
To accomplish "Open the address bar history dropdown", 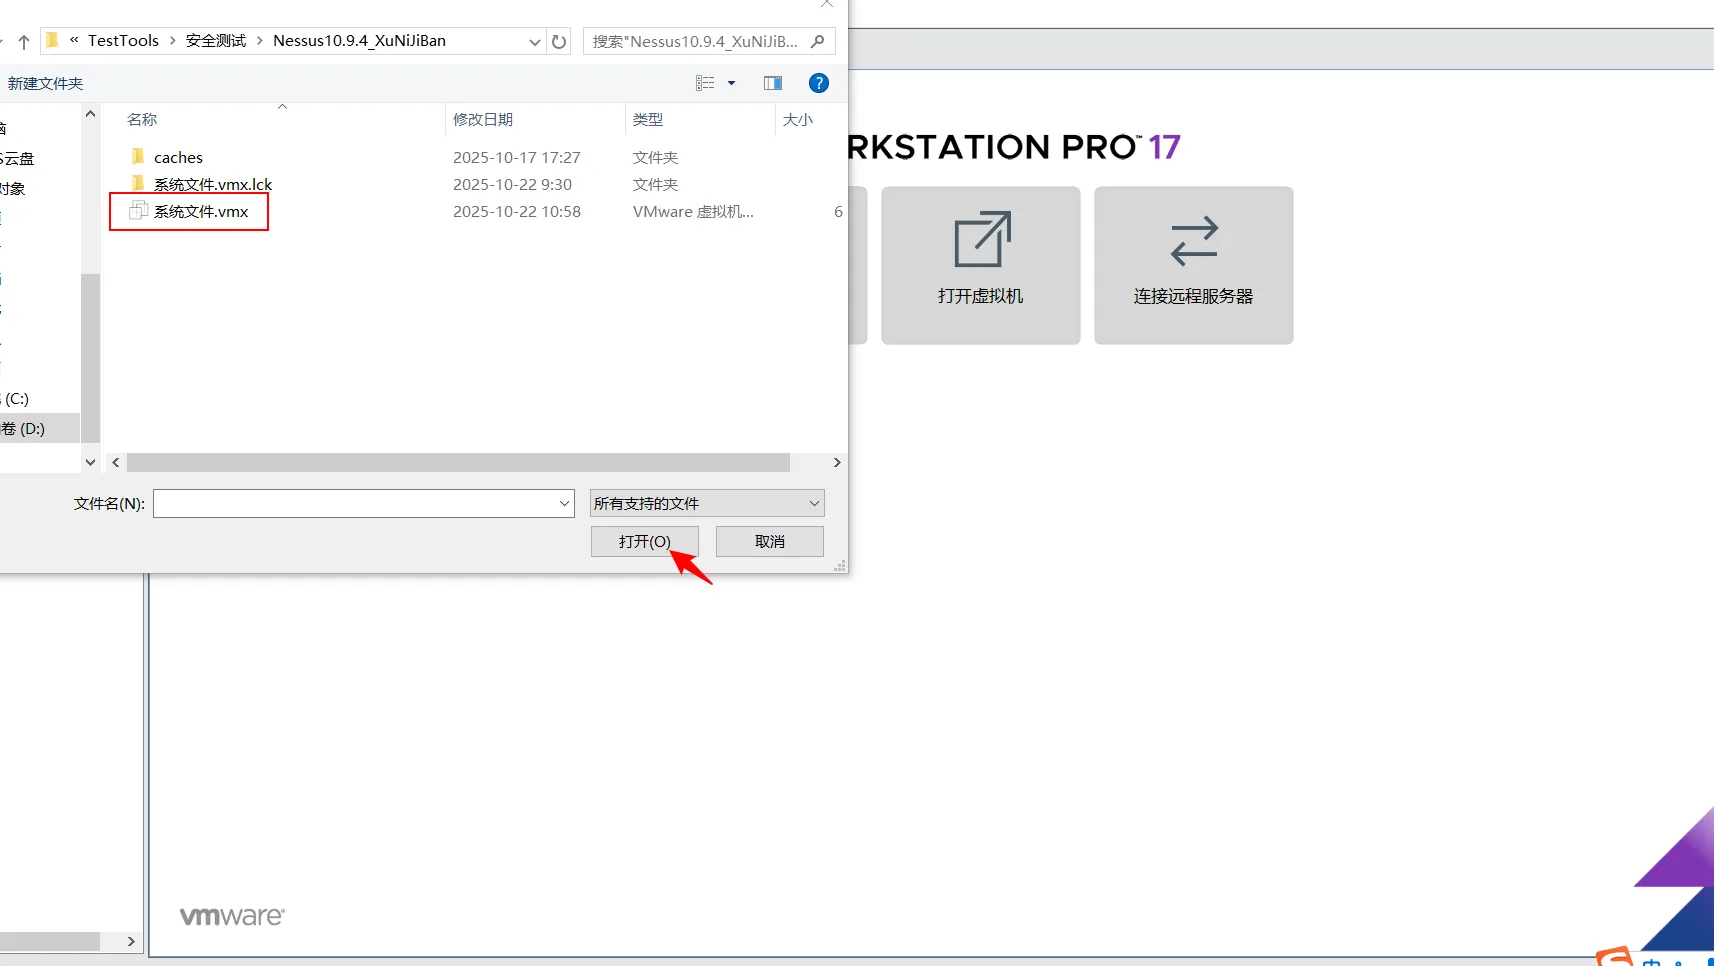I will [x=534, y=41].
